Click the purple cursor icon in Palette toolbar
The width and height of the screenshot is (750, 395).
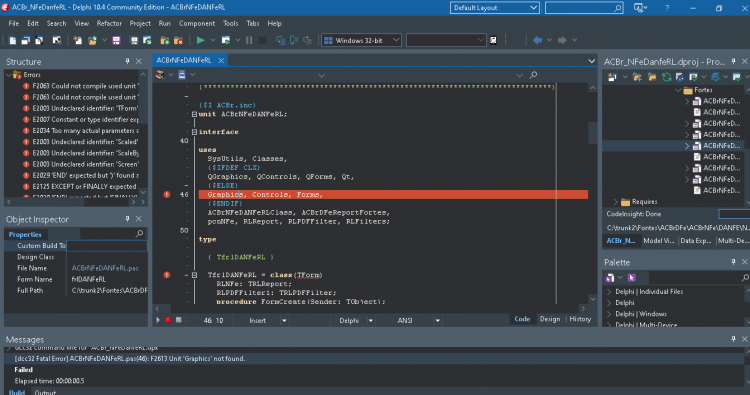[631, 278]
